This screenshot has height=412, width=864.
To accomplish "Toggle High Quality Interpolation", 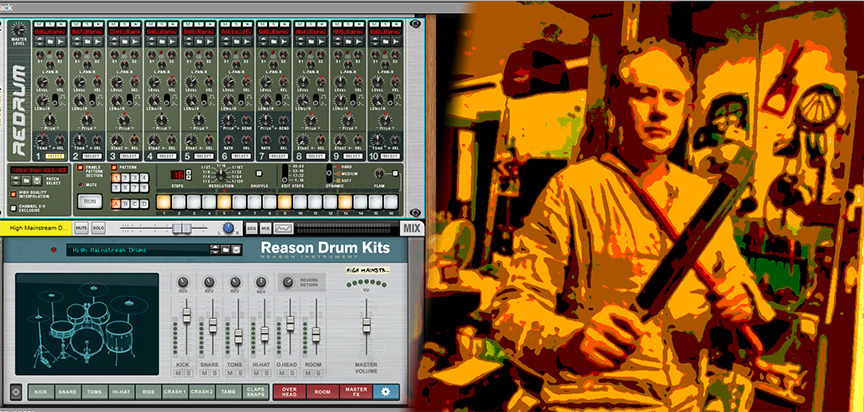I will click(x=13, y=194).
